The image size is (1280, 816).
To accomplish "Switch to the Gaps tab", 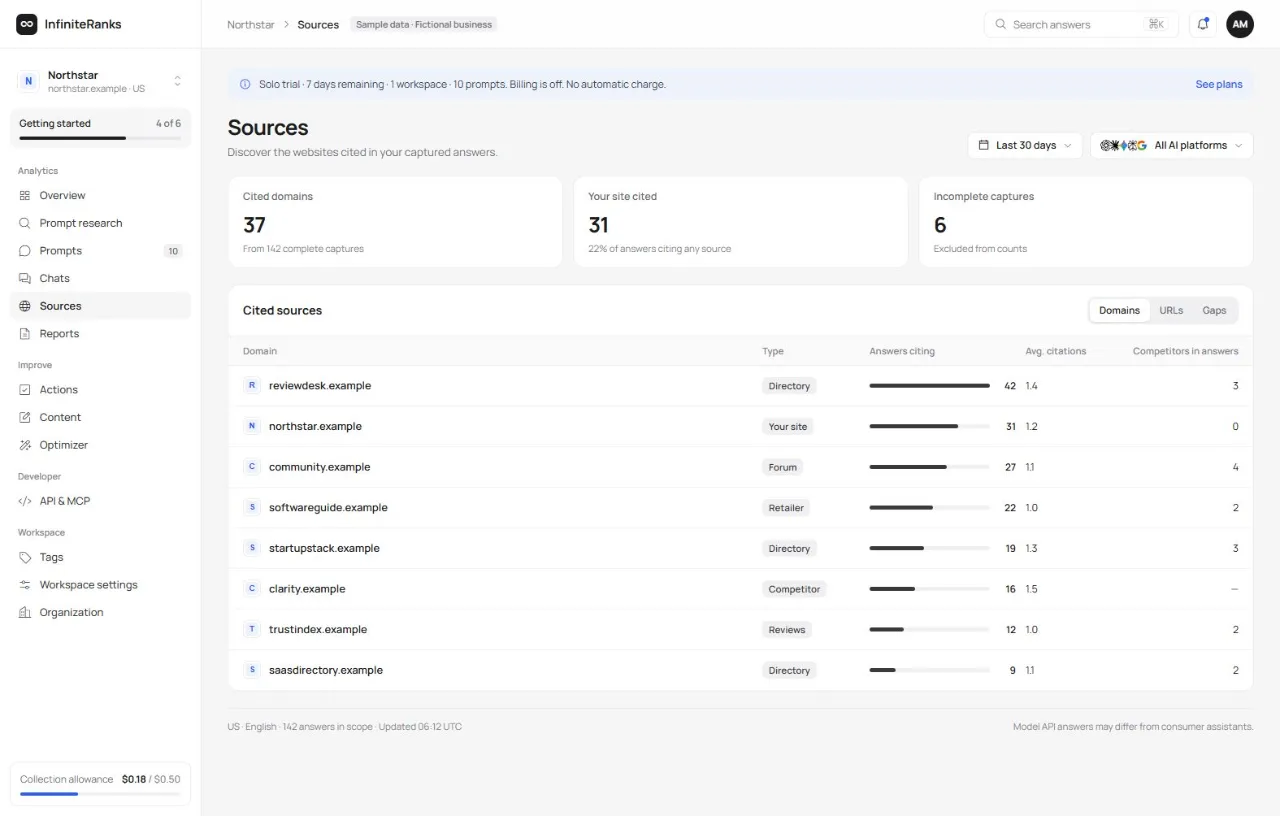I will click(1214, 310).
